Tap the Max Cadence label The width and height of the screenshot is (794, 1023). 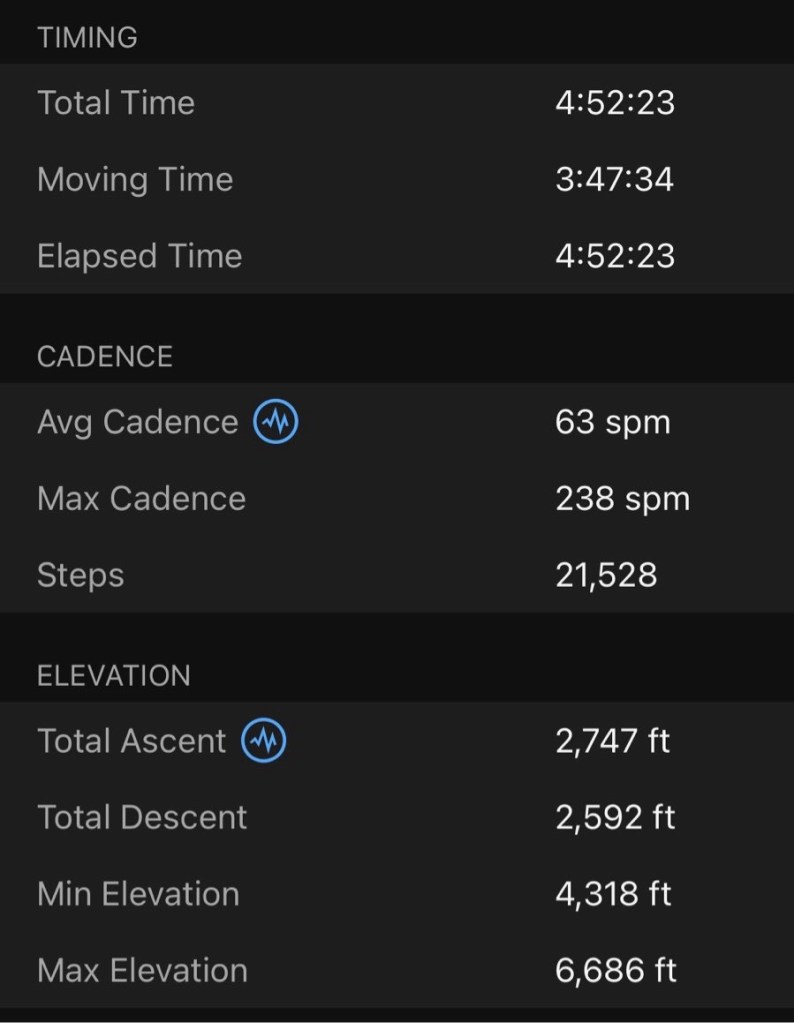(141, 499)
